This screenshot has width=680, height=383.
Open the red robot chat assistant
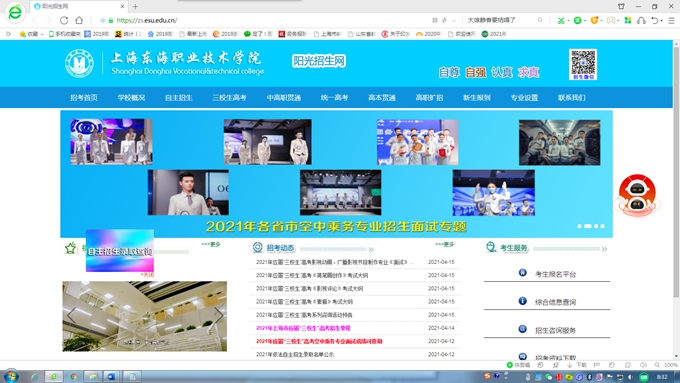(637, 195)
